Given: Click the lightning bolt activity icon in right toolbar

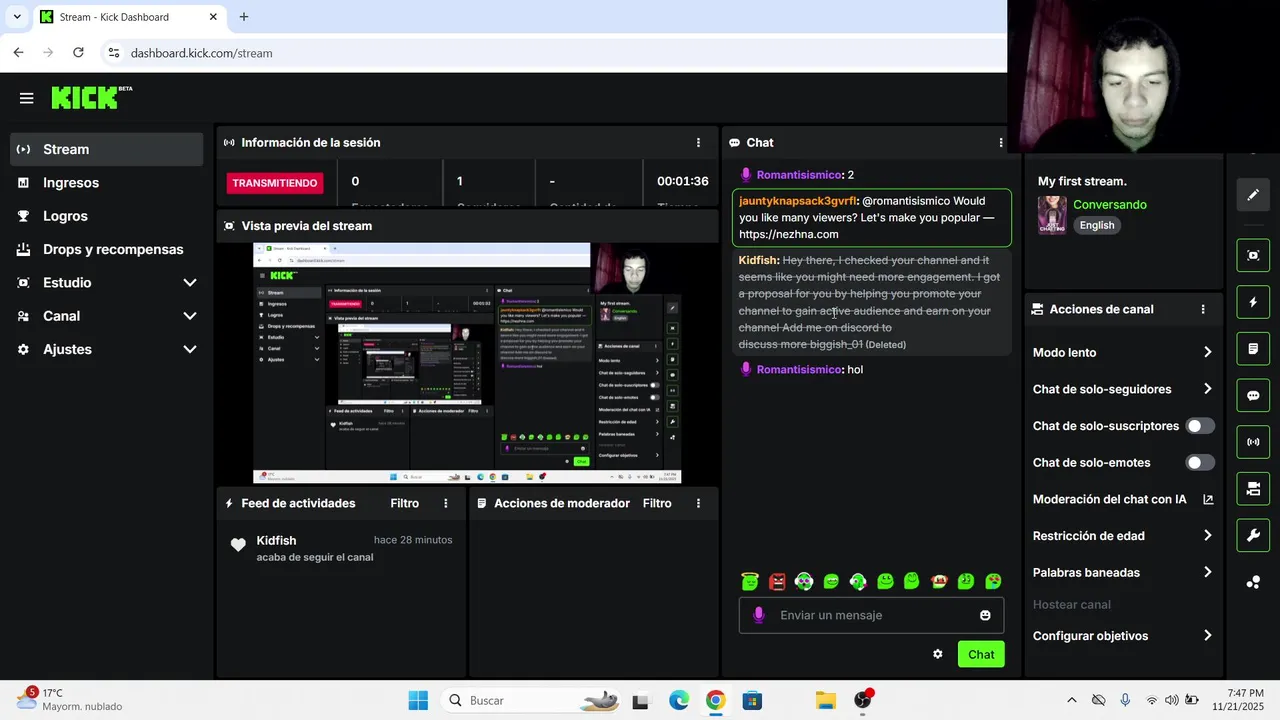Looking at the screenshot, I should [x=1253, y=302].
